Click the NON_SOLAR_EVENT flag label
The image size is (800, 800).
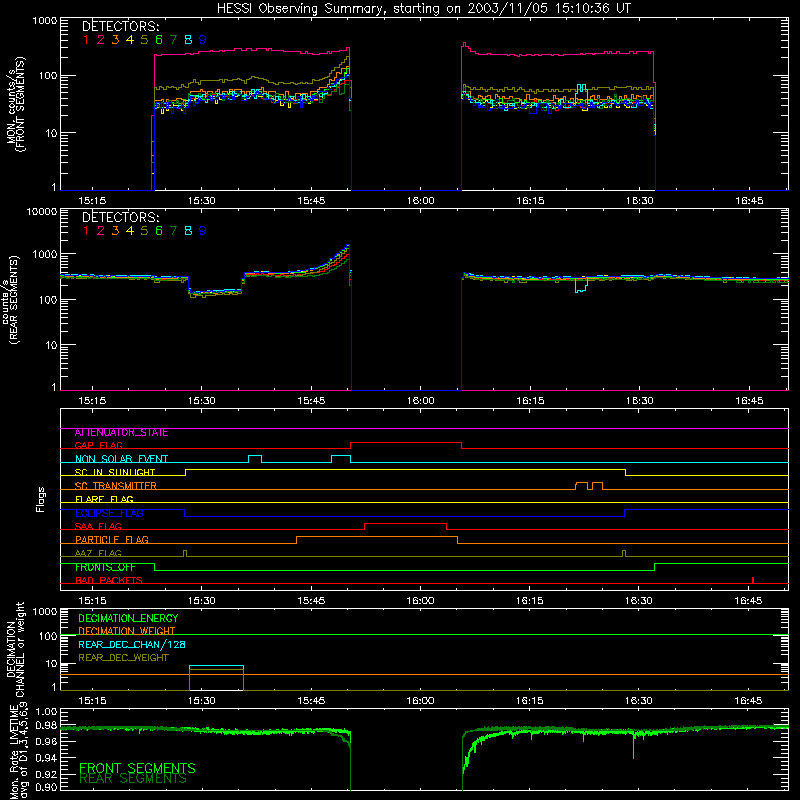tap(121, 459)
